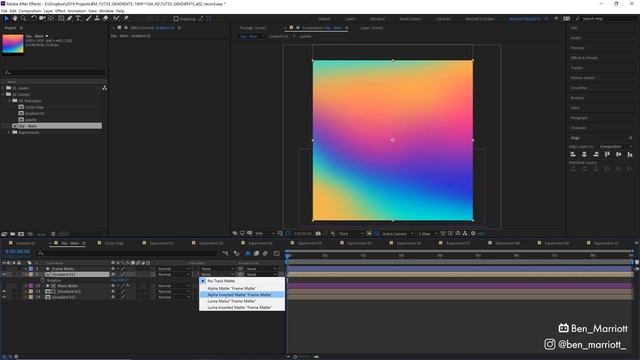Select the Unified Camera tool
640x360 pixels.
42,18
